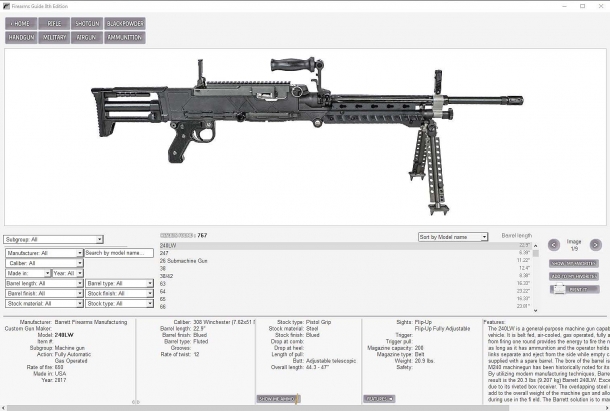The image size is (610, 411).
Task: Select model 64 in the list
Action: point(345,291)
